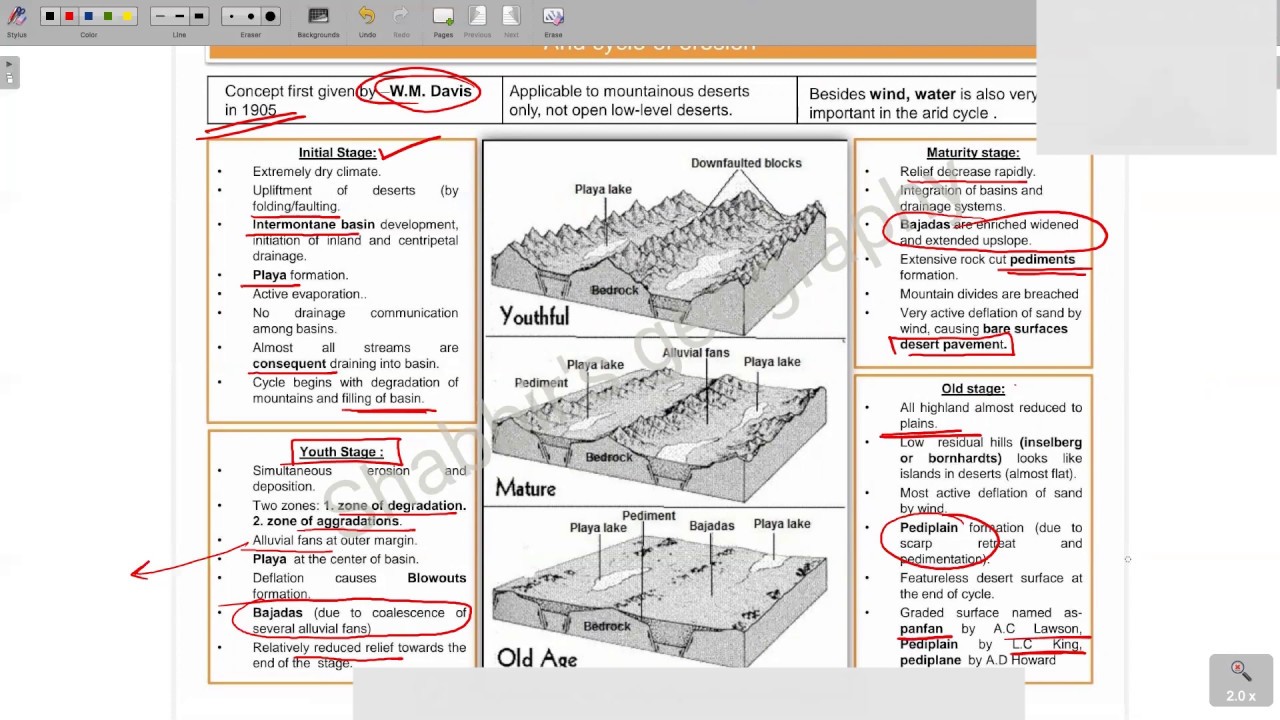Screen dimensions: 1280x720
Task: Choose the yellow pen color
Action: click(x=127, y=16)
